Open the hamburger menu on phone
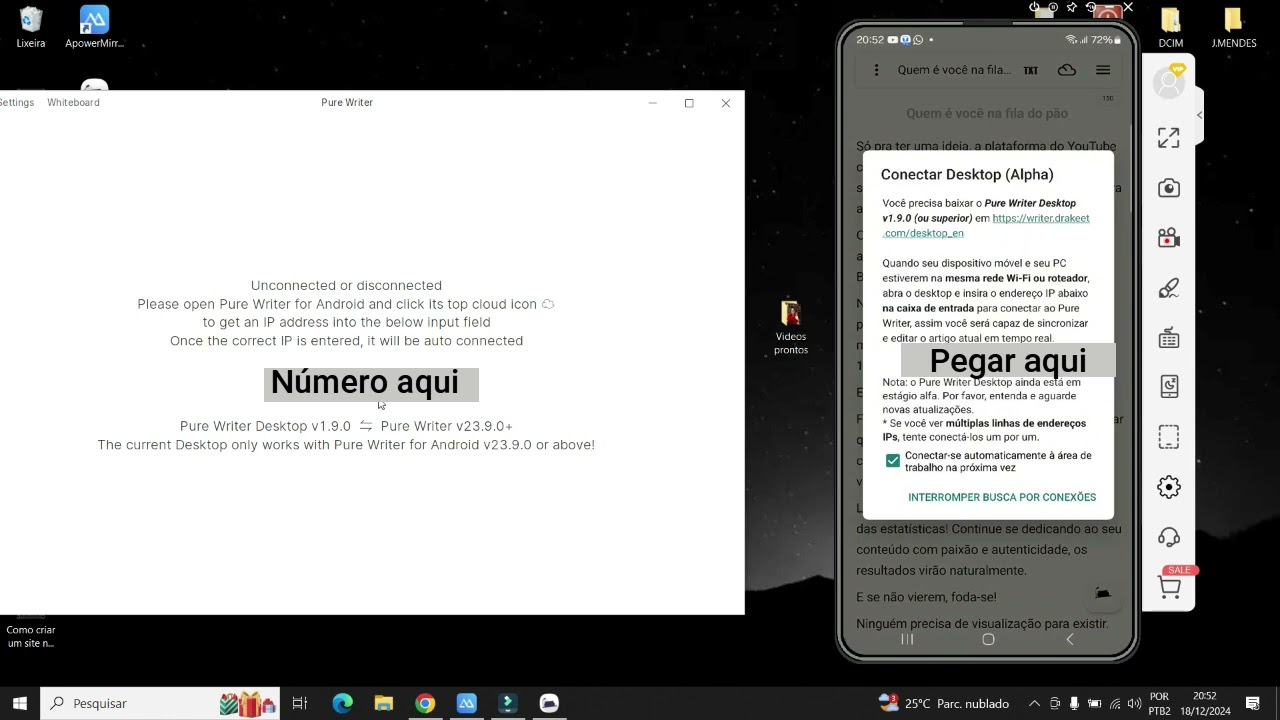1280x720 pixels. [x=1103, y=70]
